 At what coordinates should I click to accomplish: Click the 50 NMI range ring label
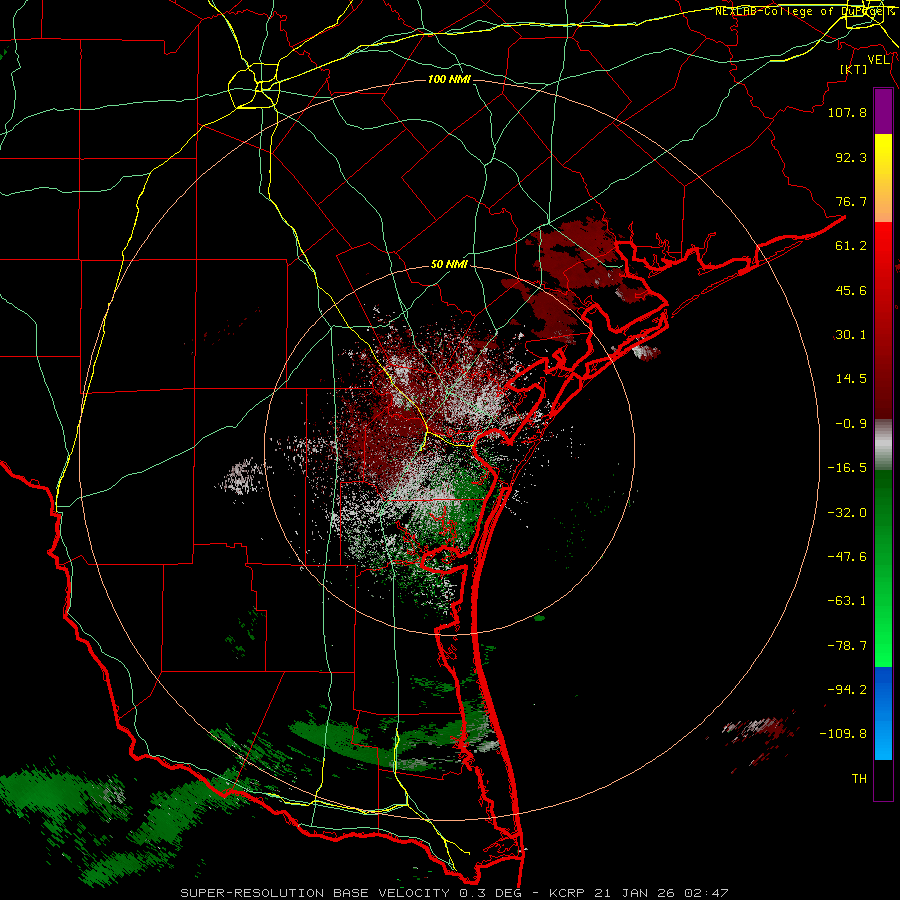[449, 265]
